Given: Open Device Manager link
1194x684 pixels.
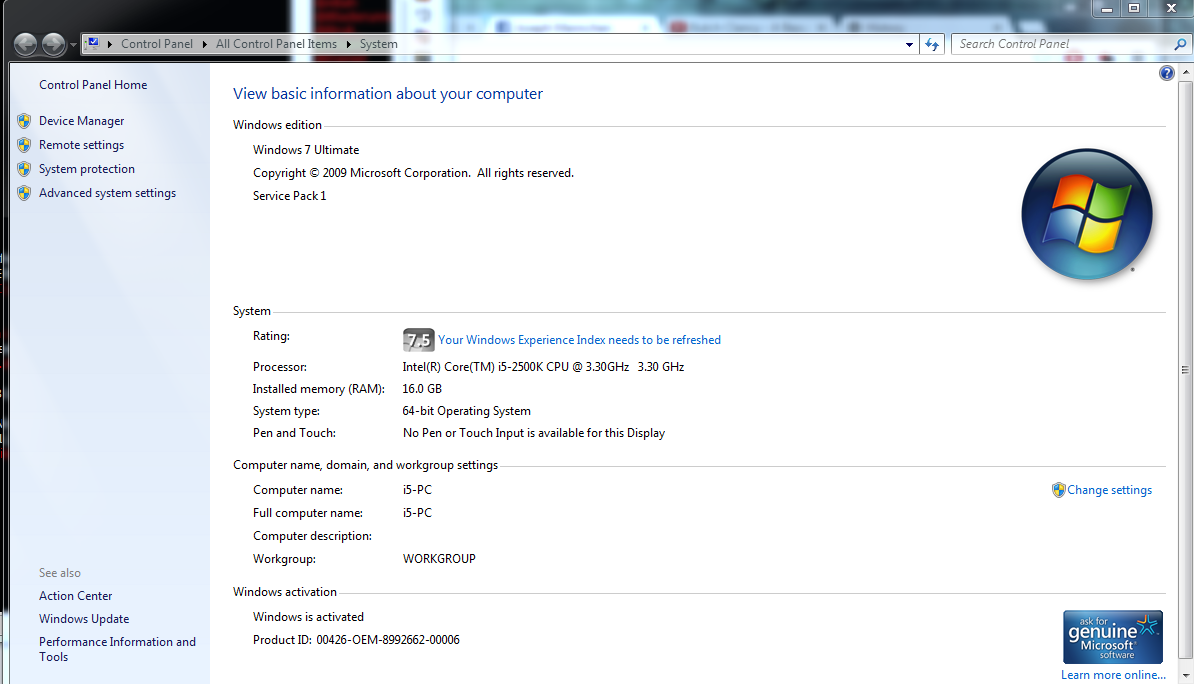Looking at the screenshot, I should tap(81, 120).
